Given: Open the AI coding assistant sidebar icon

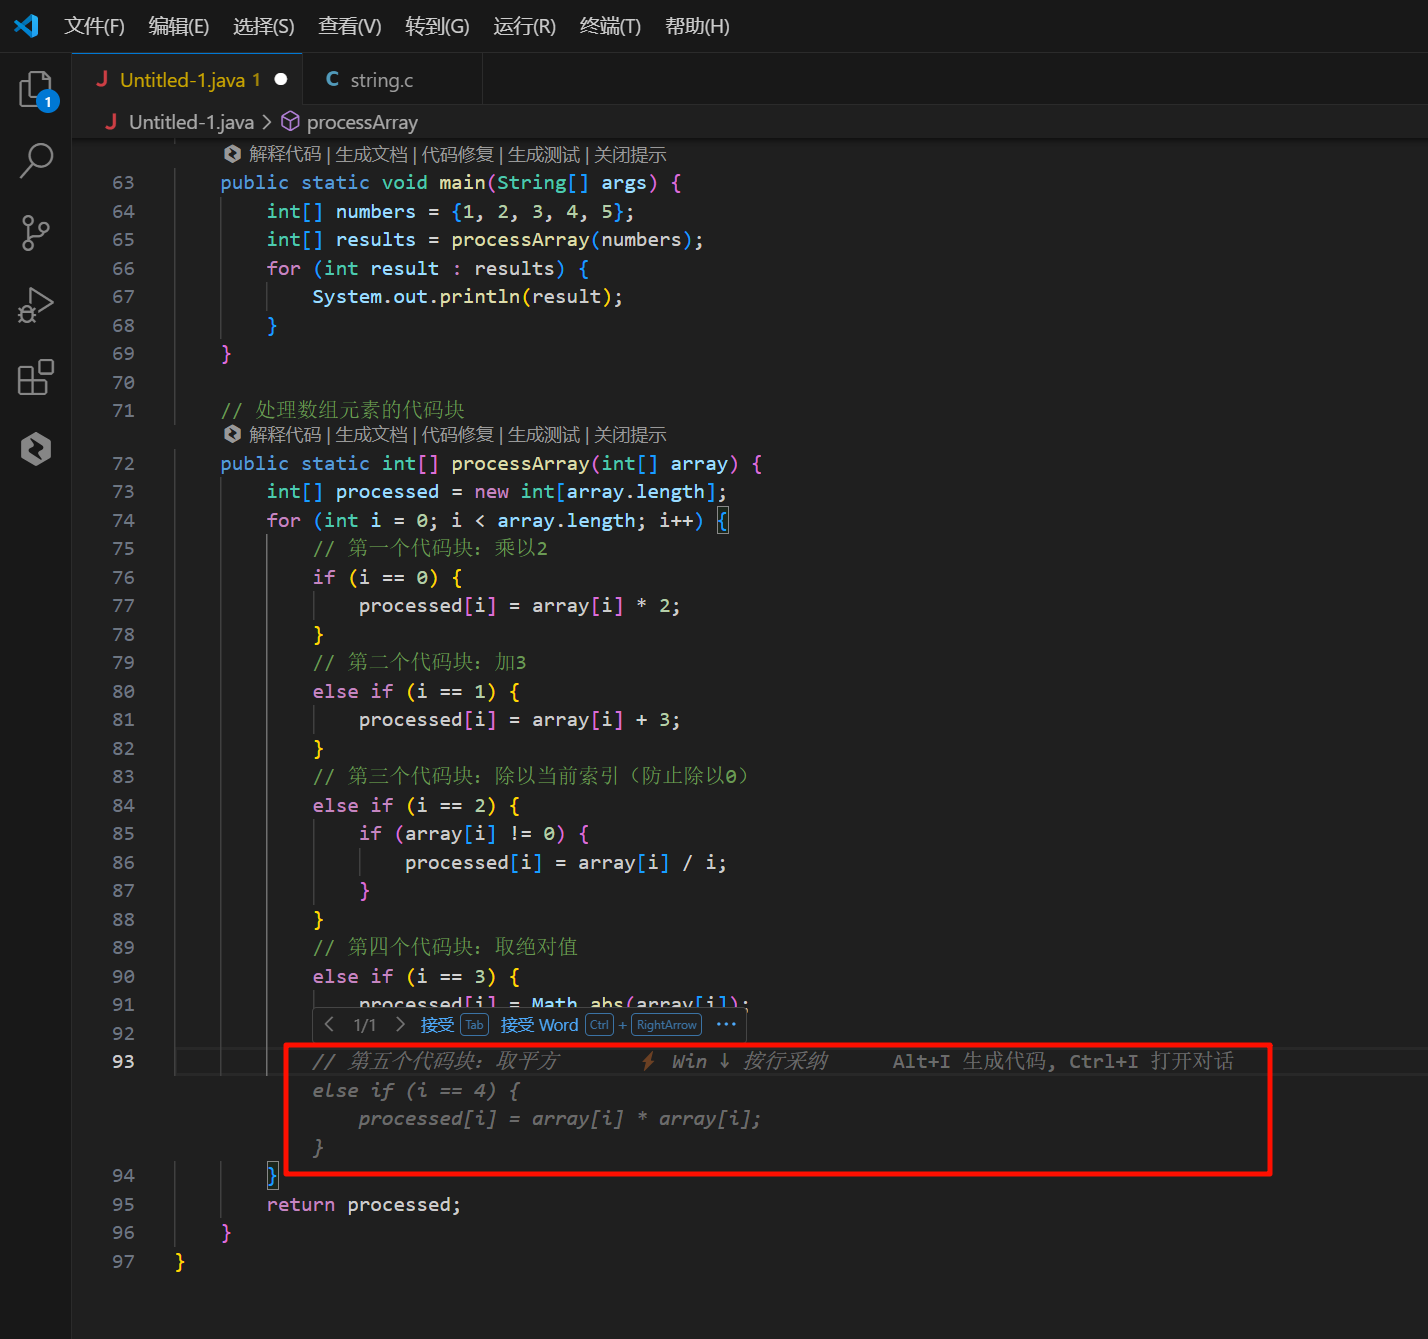Looking at the screenshot, I should pos(36,449).
